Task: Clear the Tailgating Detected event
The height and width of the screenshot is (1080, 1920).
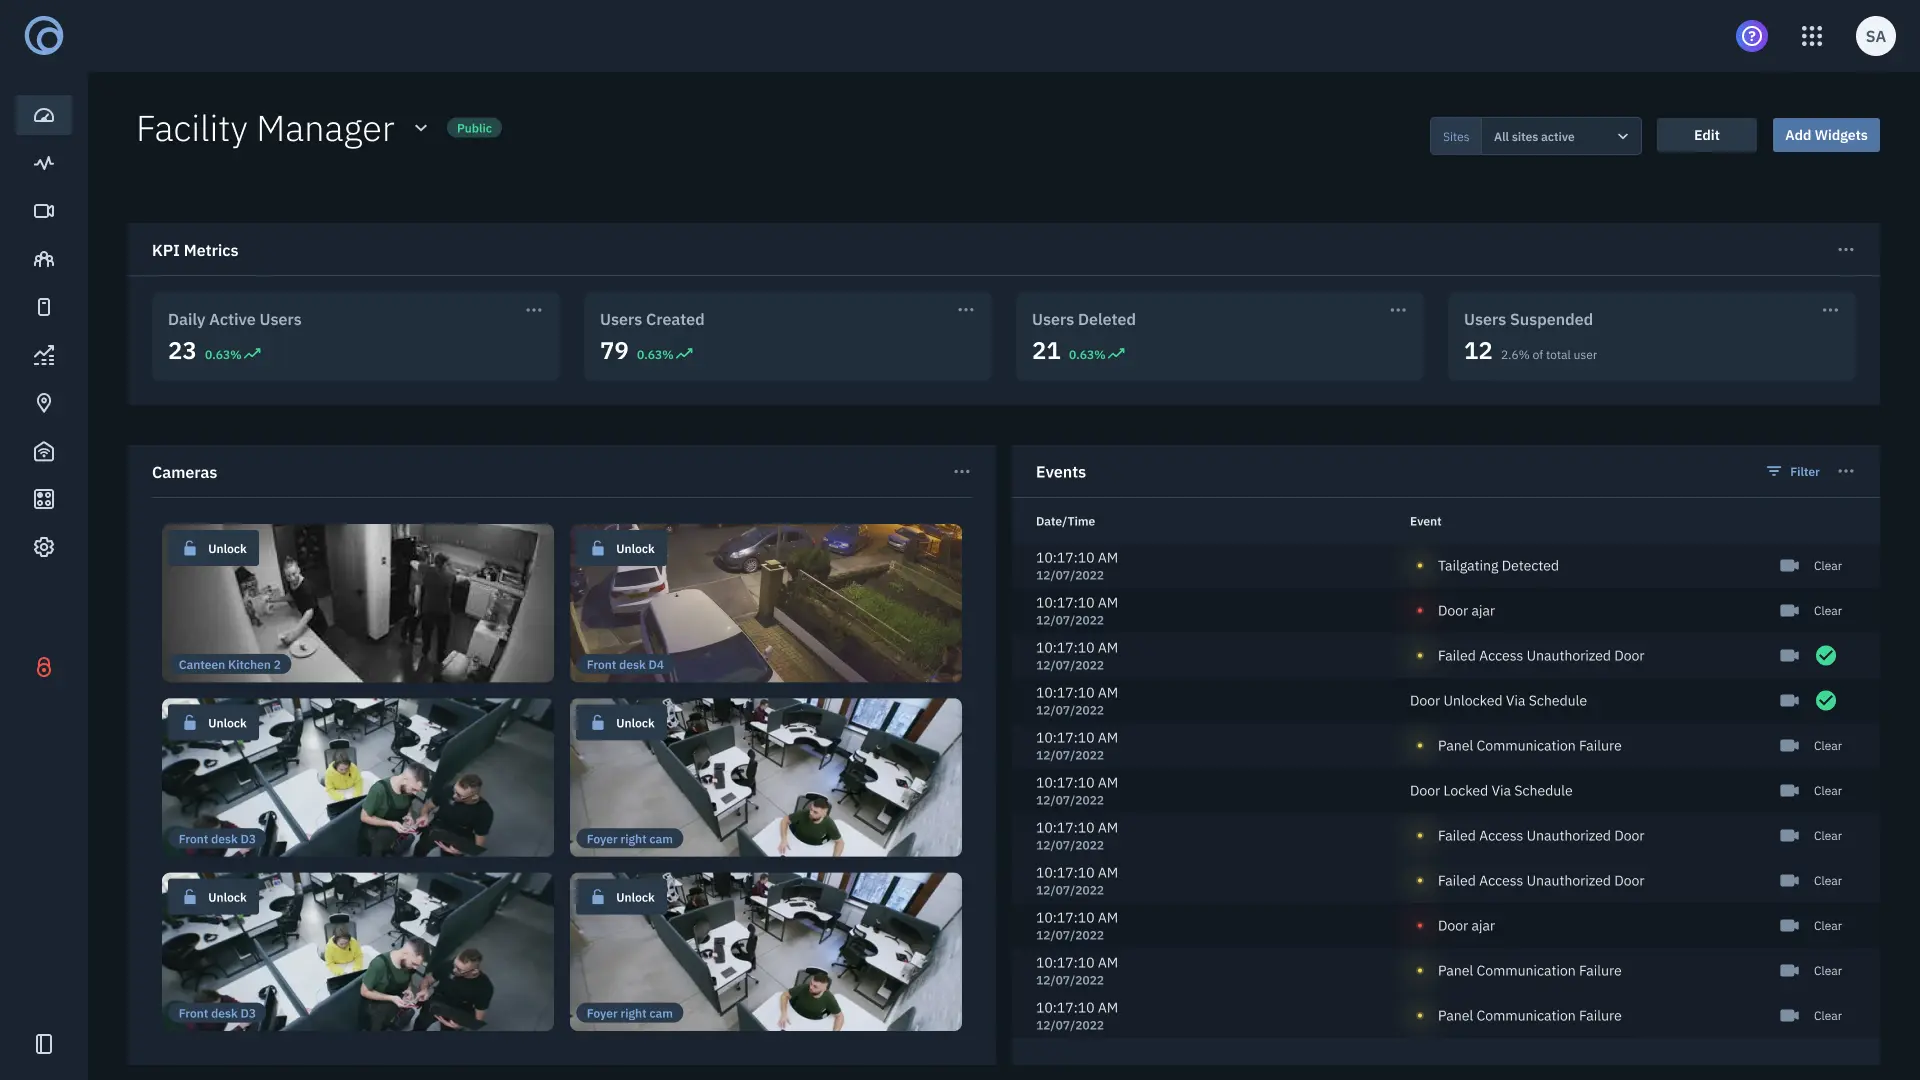Action: coord(1827,566)
